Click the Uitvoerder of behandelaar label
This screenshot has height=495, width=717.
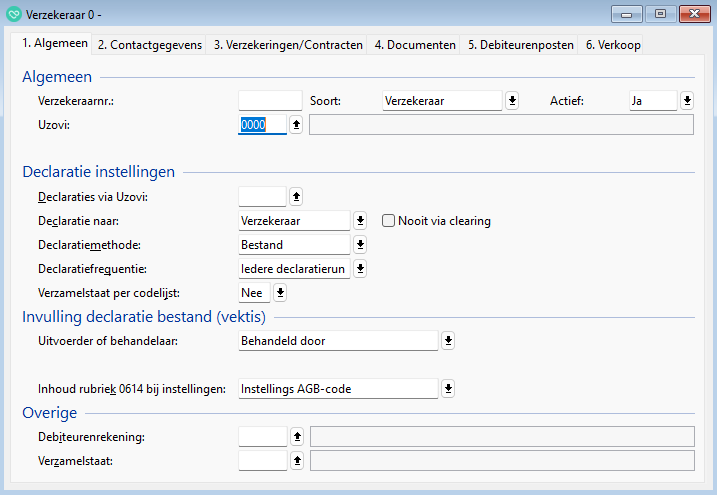(x=108, y=341)
